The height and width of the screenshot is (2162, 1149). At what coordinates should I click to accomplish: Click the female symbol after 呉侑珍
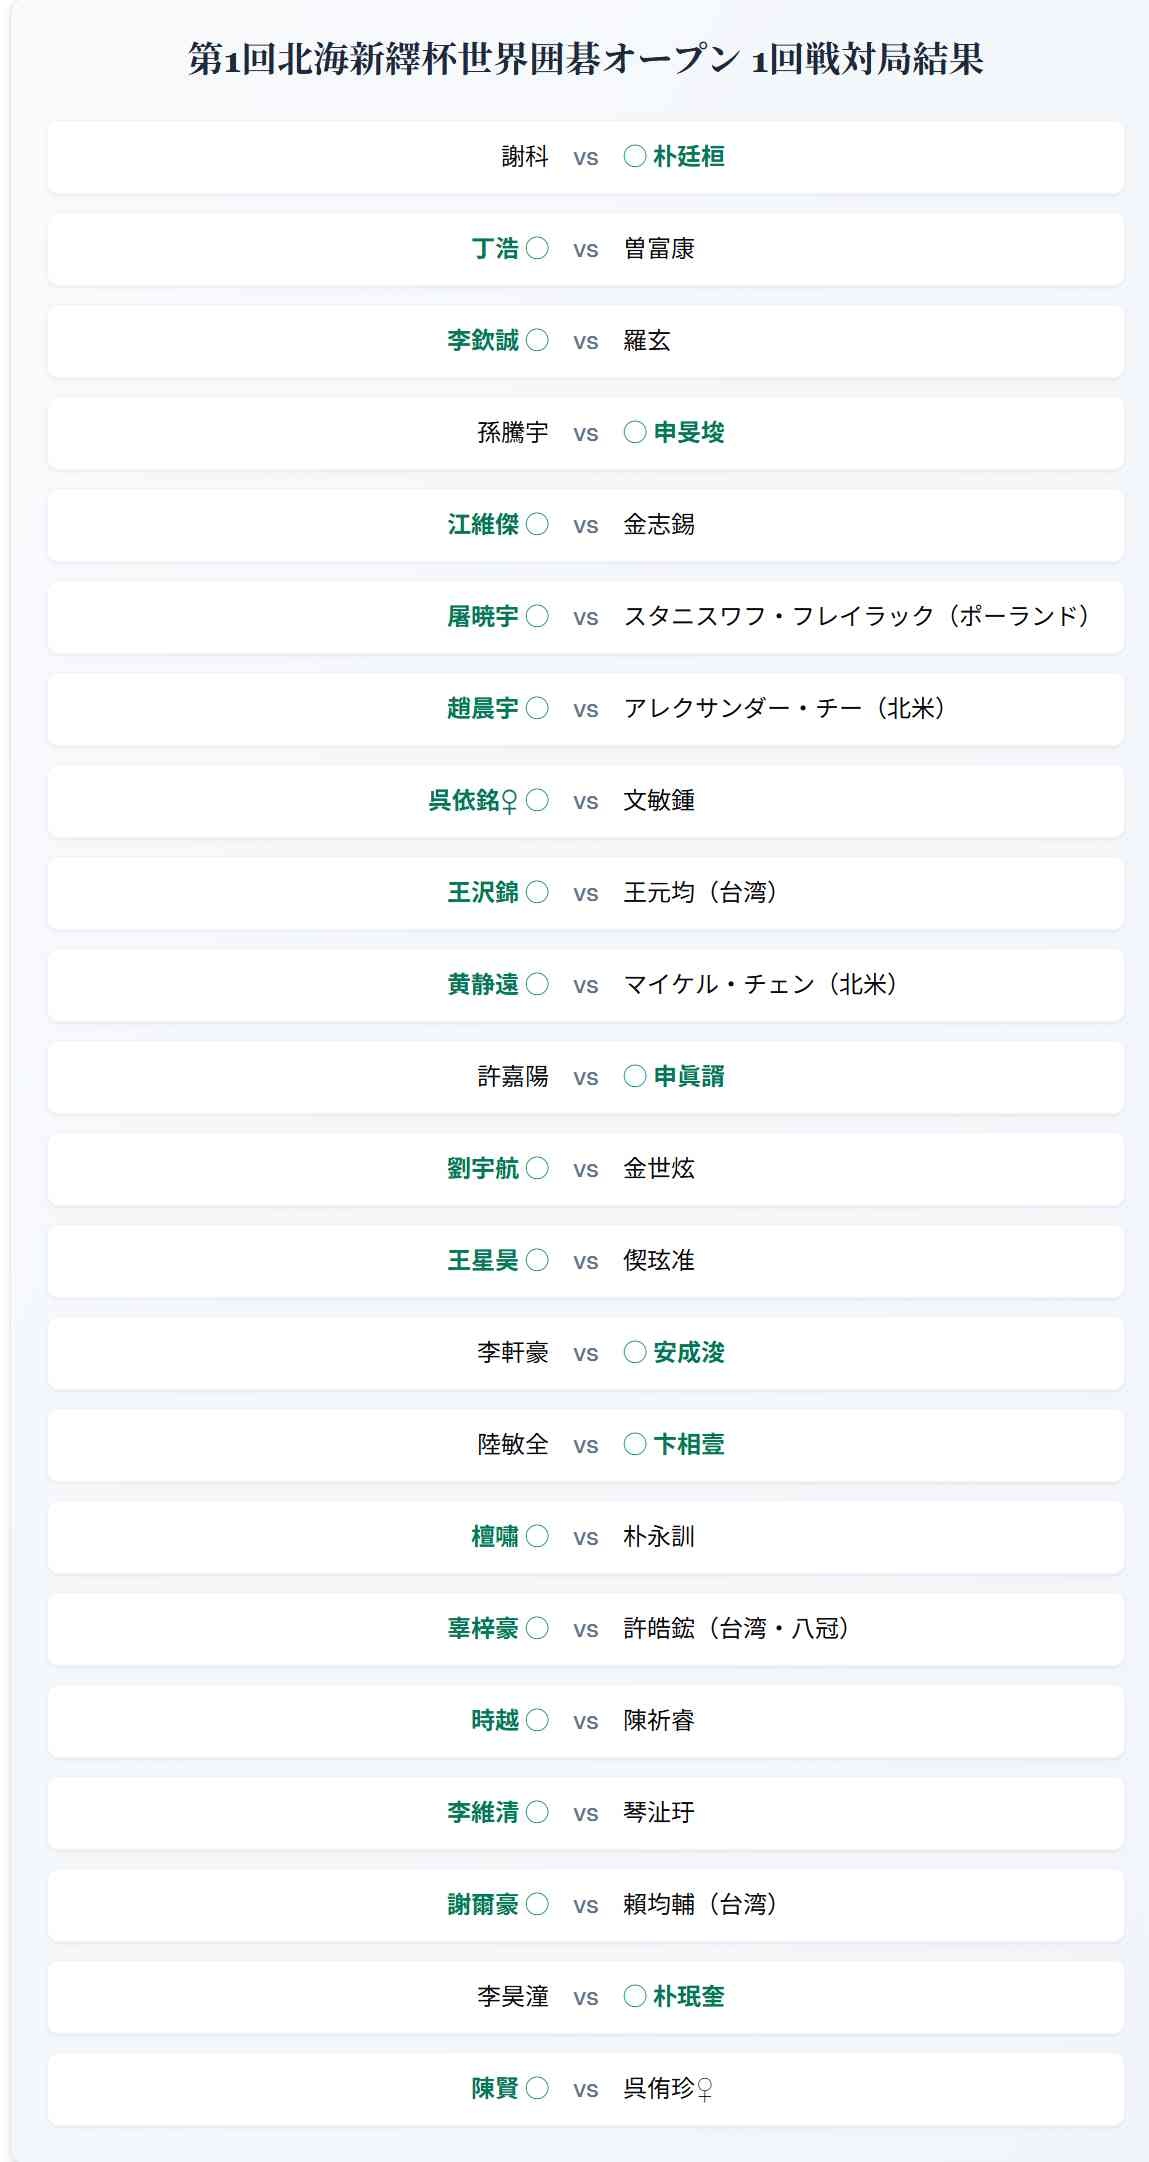tap(704, 2089)
